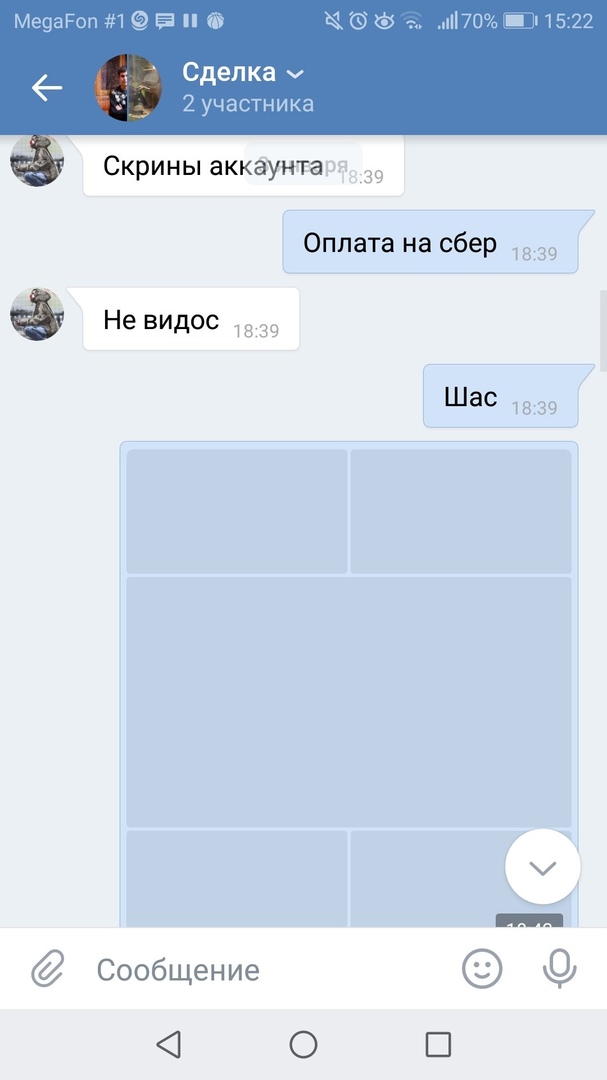
Task: Open the top-left photo attachment thumbnail
Action: (237, 511)
